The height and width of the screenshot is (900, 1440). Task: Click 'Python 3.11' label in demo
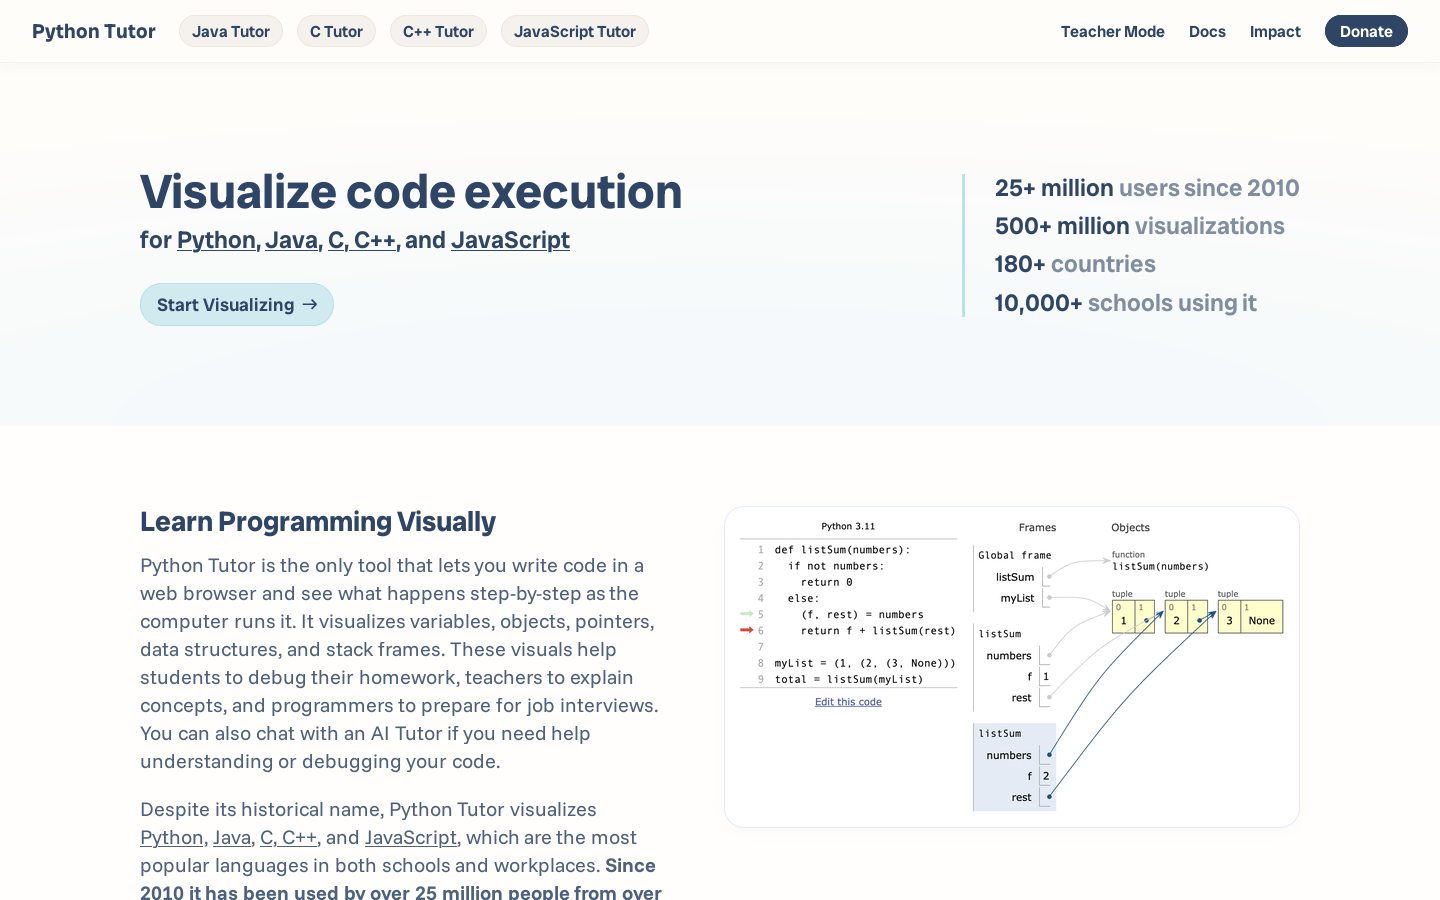pyautogui.click(x=848, y=526)
